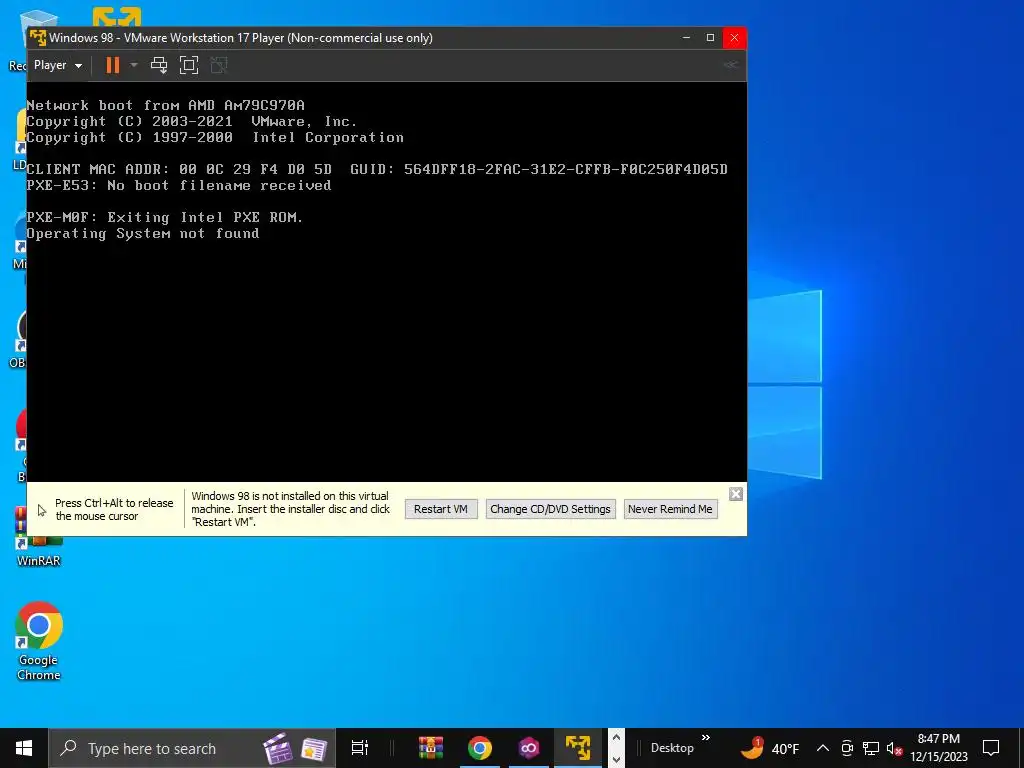This screenshot has width=1024, height=768.
Task: Click the VMware icon in the window title bar
Action: click(38, 38)
